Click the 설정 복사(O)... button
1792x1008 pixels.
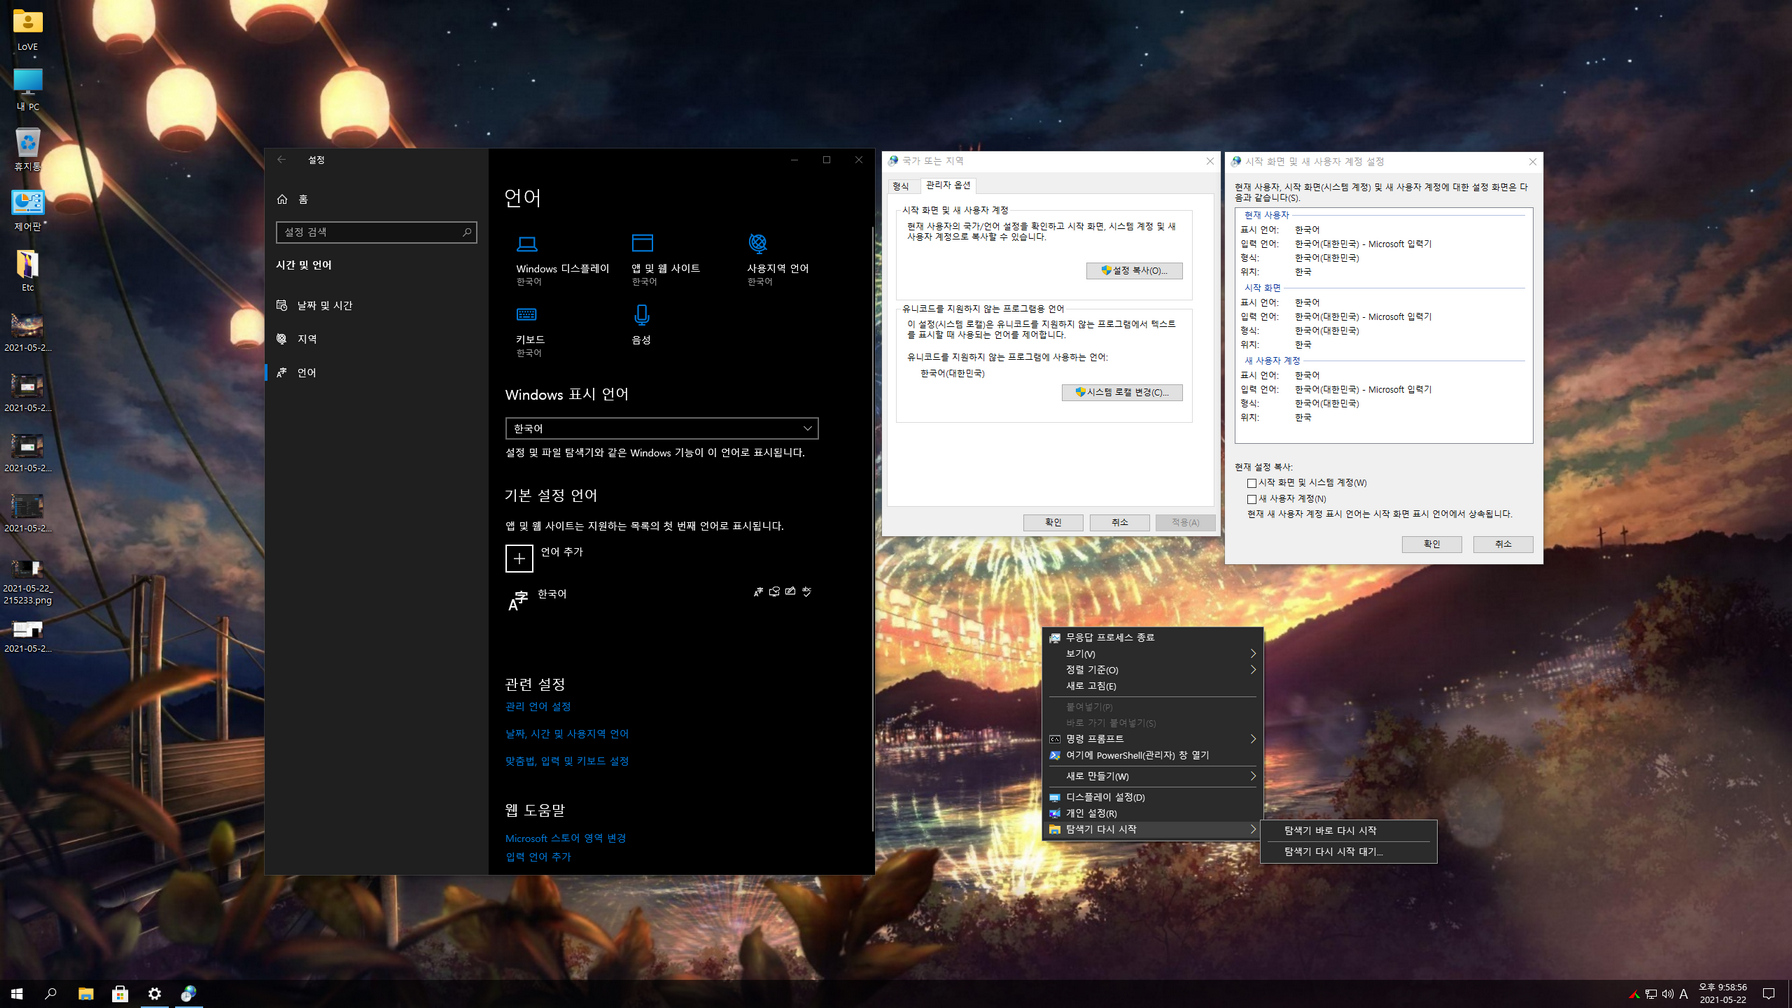[1134, 270]
